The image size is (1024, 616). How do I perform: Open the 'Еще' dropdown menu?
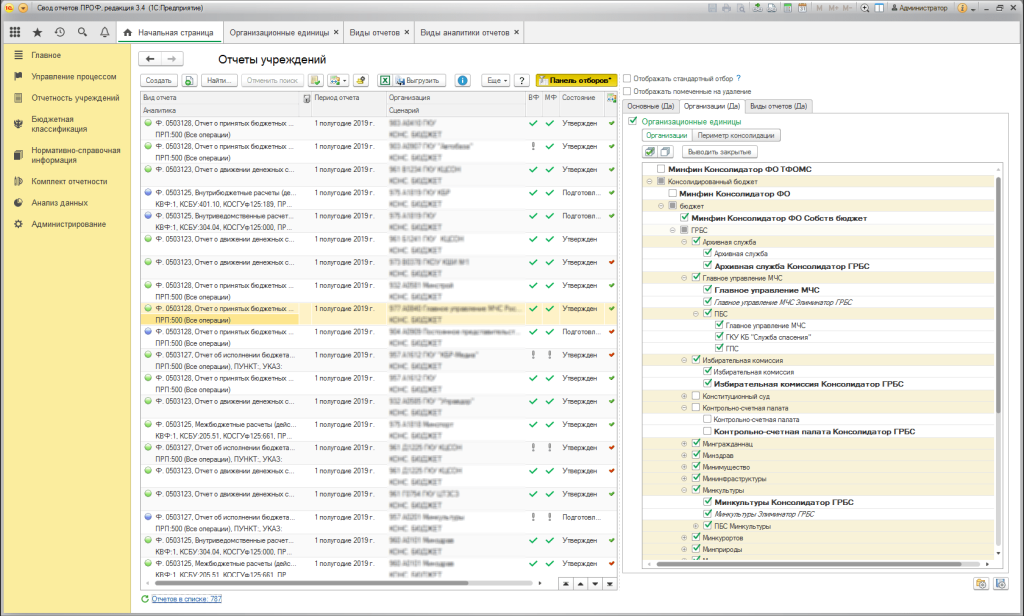pos(495,80)
